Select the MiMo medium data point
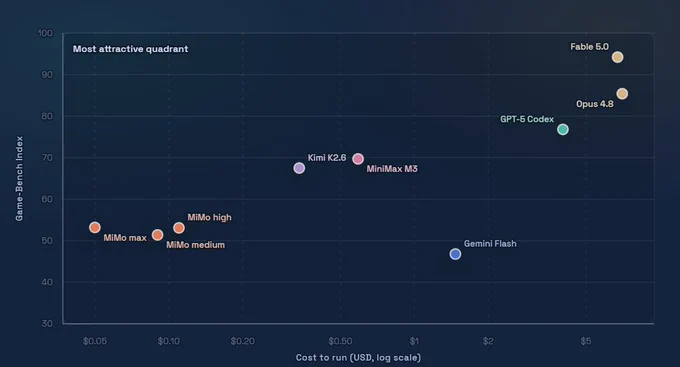 pyautogui.click(x=157, y=235)
